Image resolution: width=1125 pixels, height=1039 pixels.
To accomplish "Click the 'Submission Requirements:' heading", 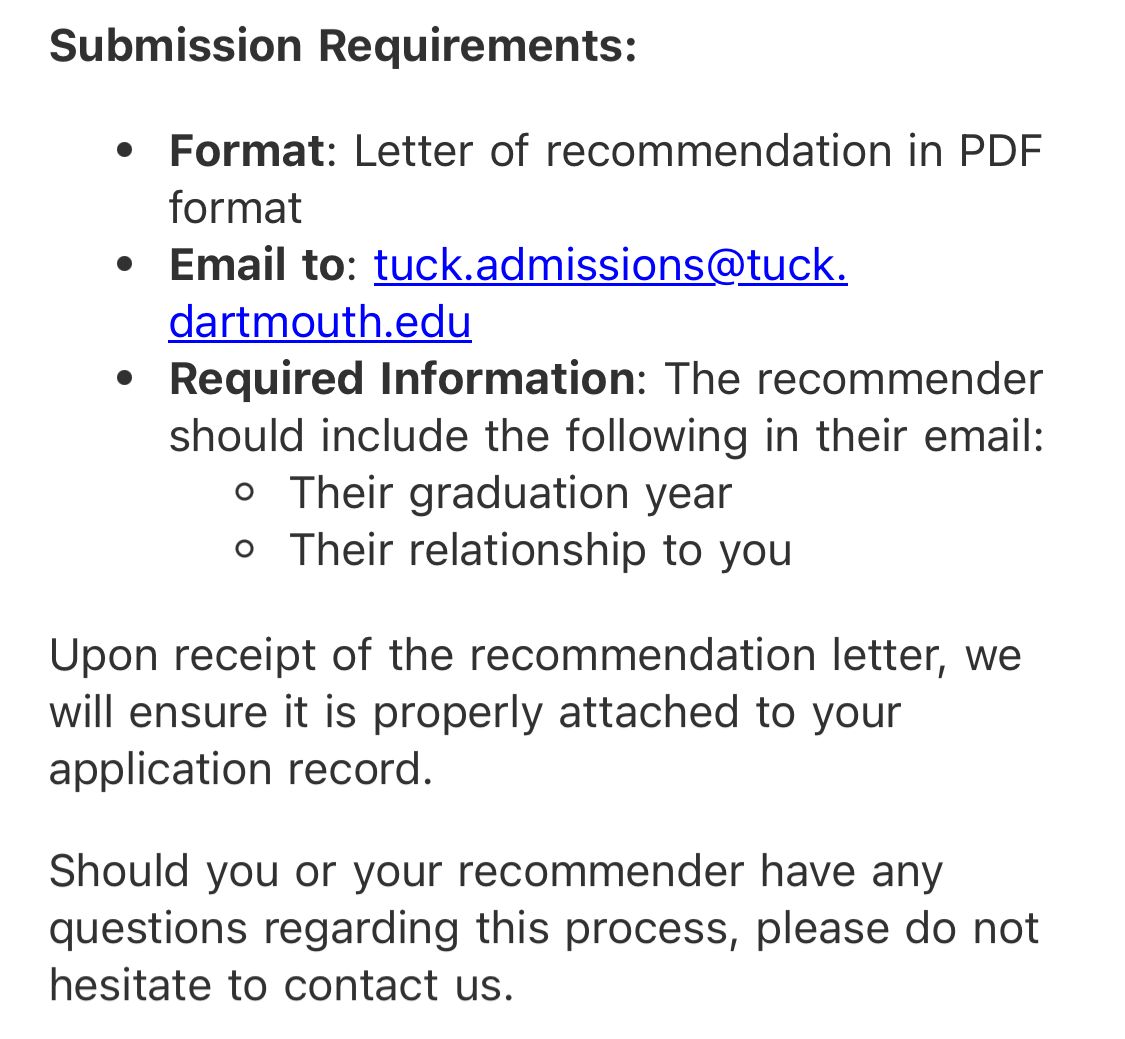I will [x=343, y=46].
